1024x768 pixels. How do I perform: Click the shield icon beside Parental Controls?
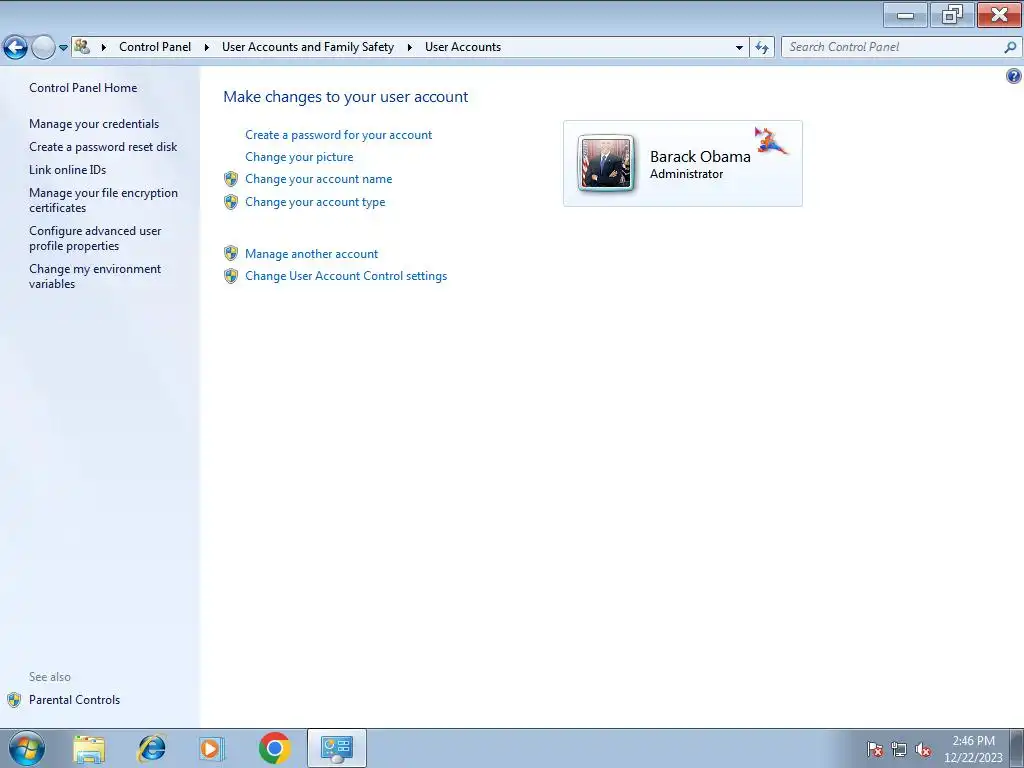click(14, 700)
